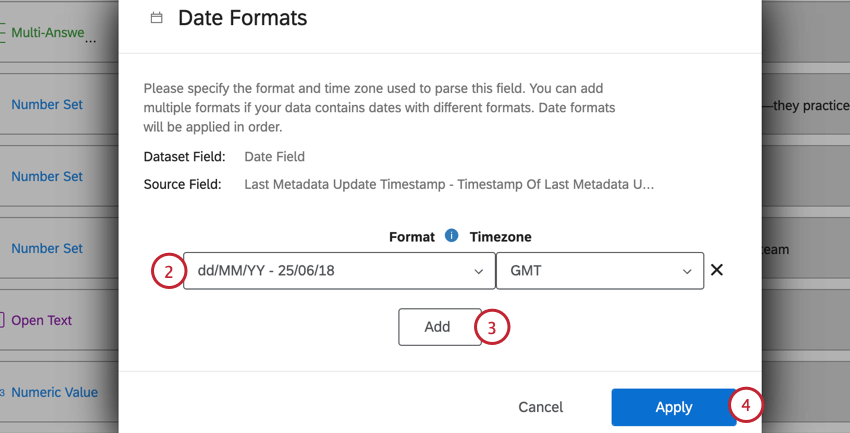850x433 pixels.
Task: Click the red step 3 marker
Action: pos(492,326)
